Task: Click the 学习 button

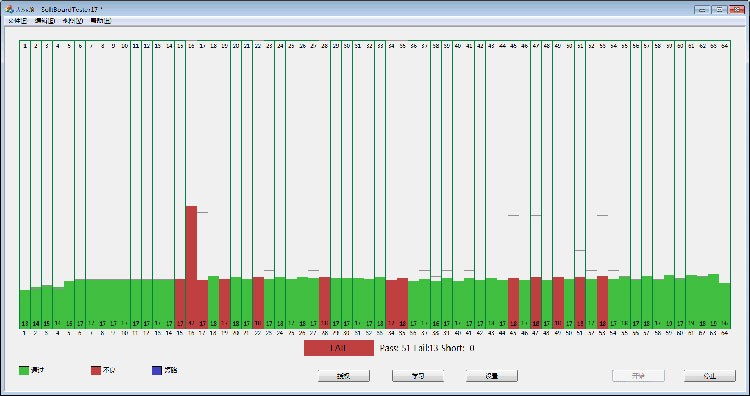Action: 418,376
